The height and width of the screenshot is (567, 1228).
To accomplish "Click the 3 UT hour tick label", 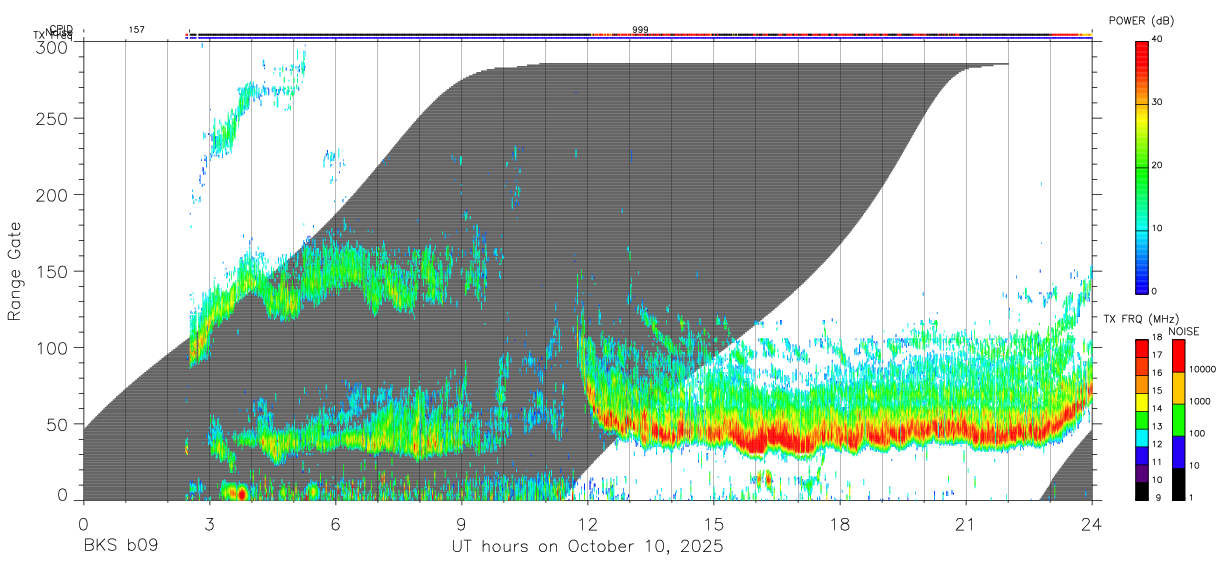I will [x=209, y=523].
